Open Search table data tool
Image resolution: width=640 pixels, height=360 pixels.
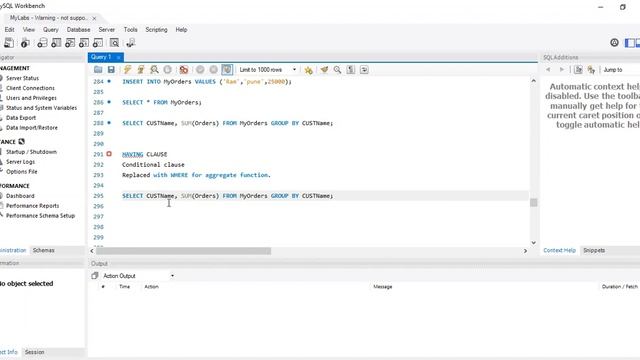coord(114,43)
